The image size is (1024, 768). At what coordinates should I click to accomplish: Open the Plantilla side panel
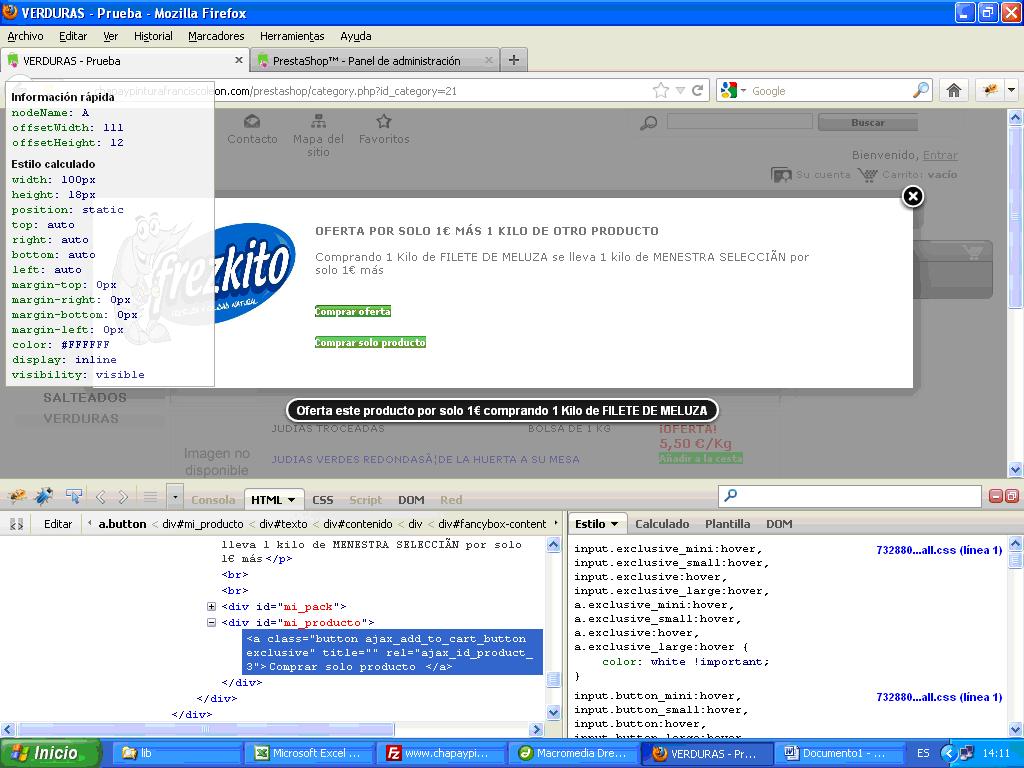728,524
